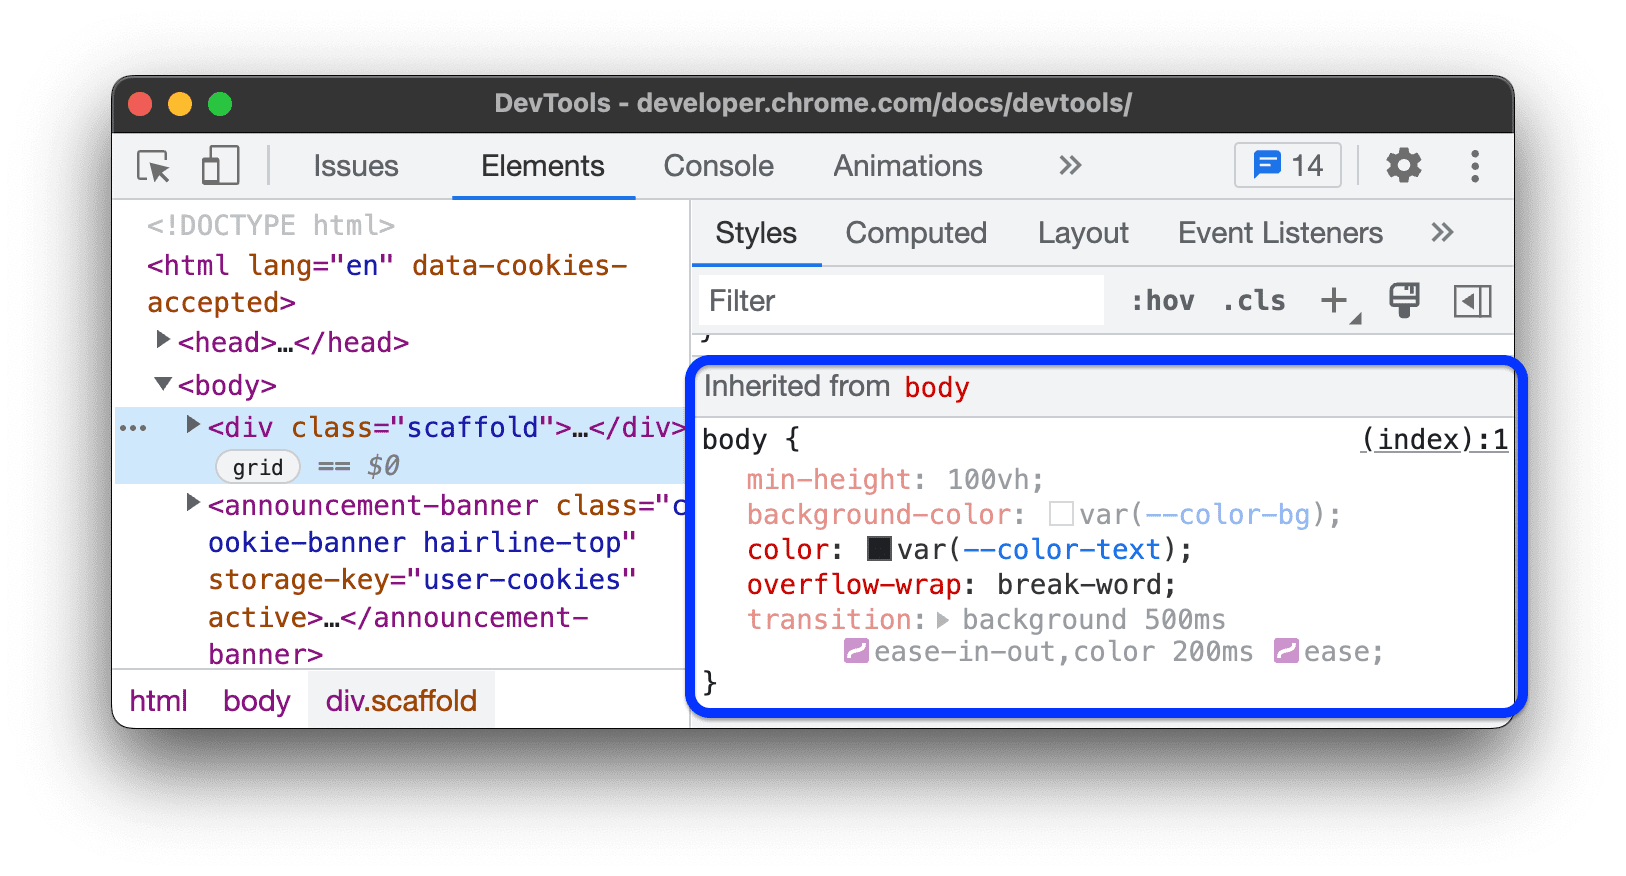Open the three-dot customize menu

tap(1474, 166)
